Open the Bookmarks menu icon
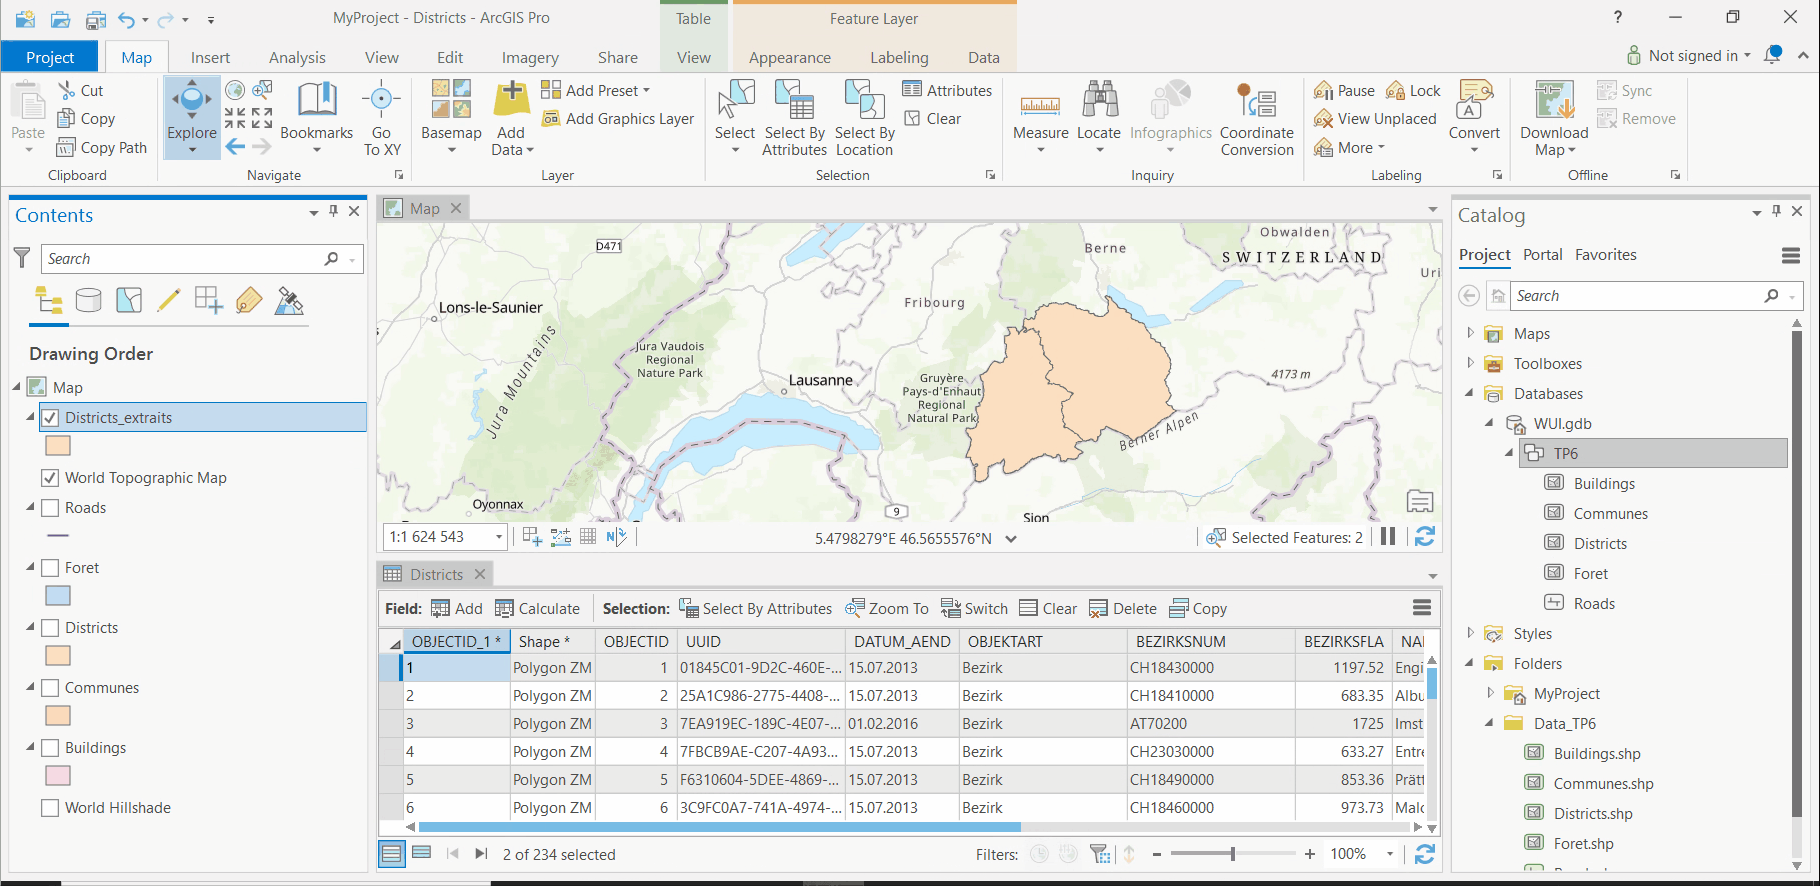 [x=316, y=100]
